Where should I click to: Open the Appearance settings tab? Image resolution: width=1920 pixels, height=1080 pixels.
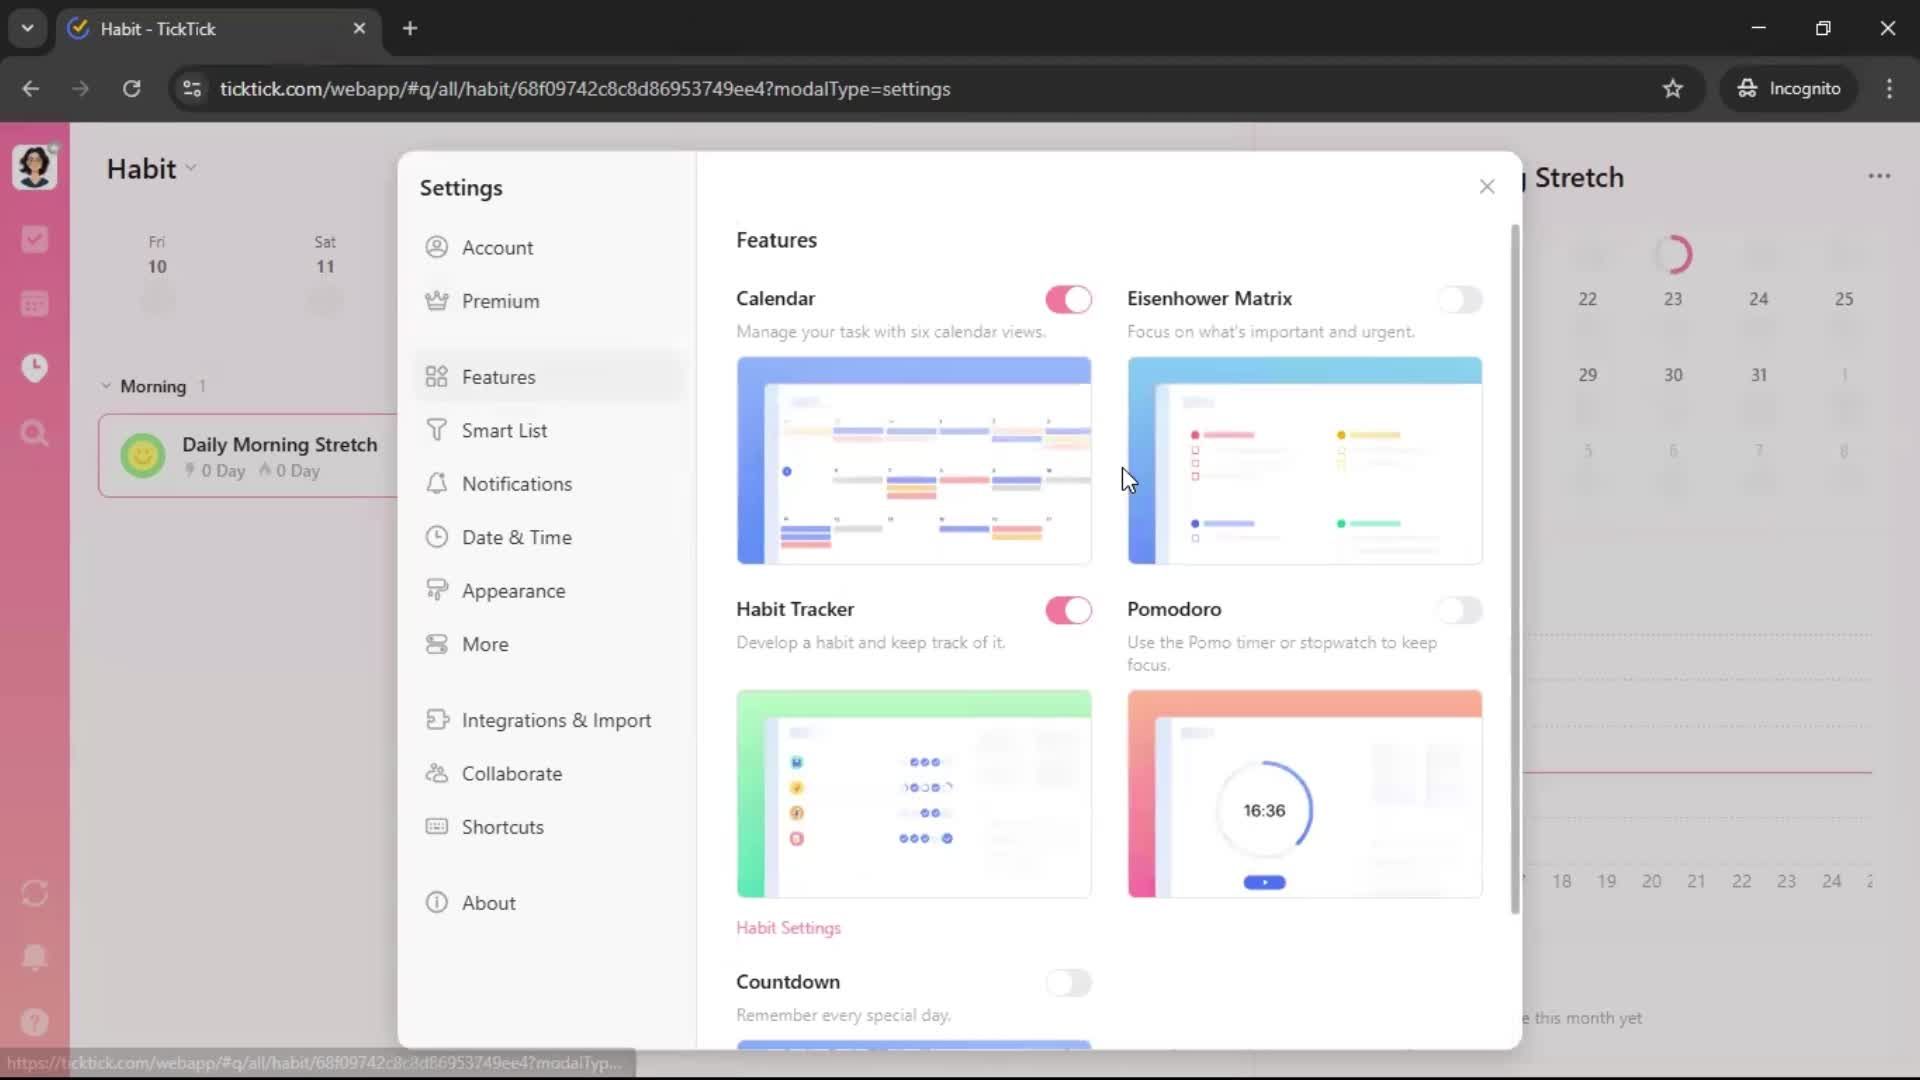[x=513, y=591]
